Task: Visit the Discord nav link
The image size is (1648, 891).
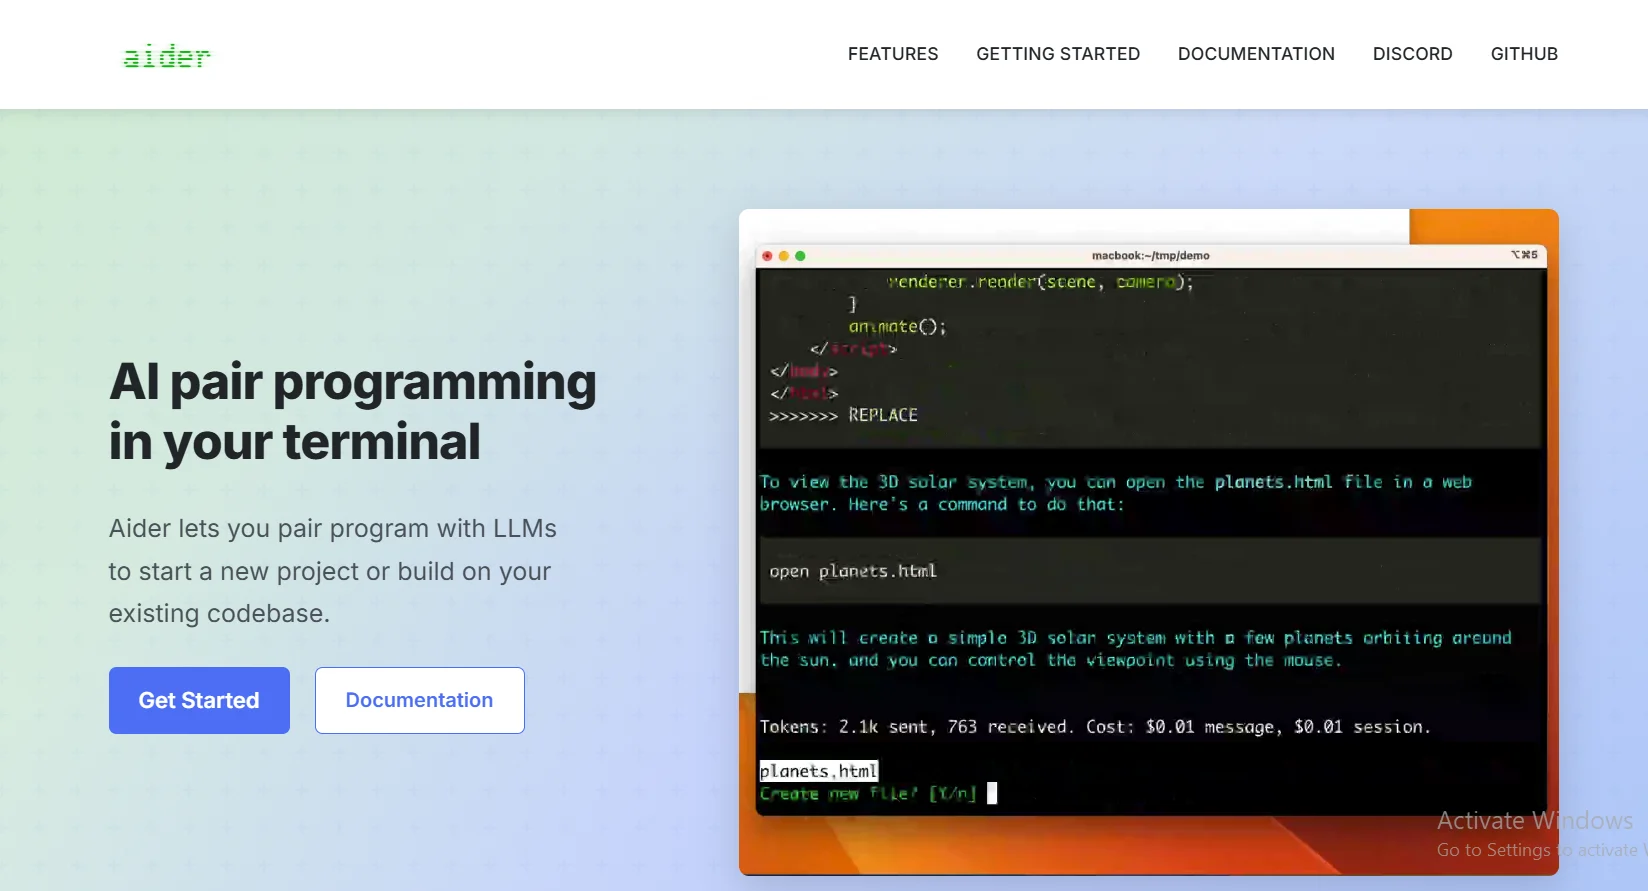Action: pos(1412,54)
